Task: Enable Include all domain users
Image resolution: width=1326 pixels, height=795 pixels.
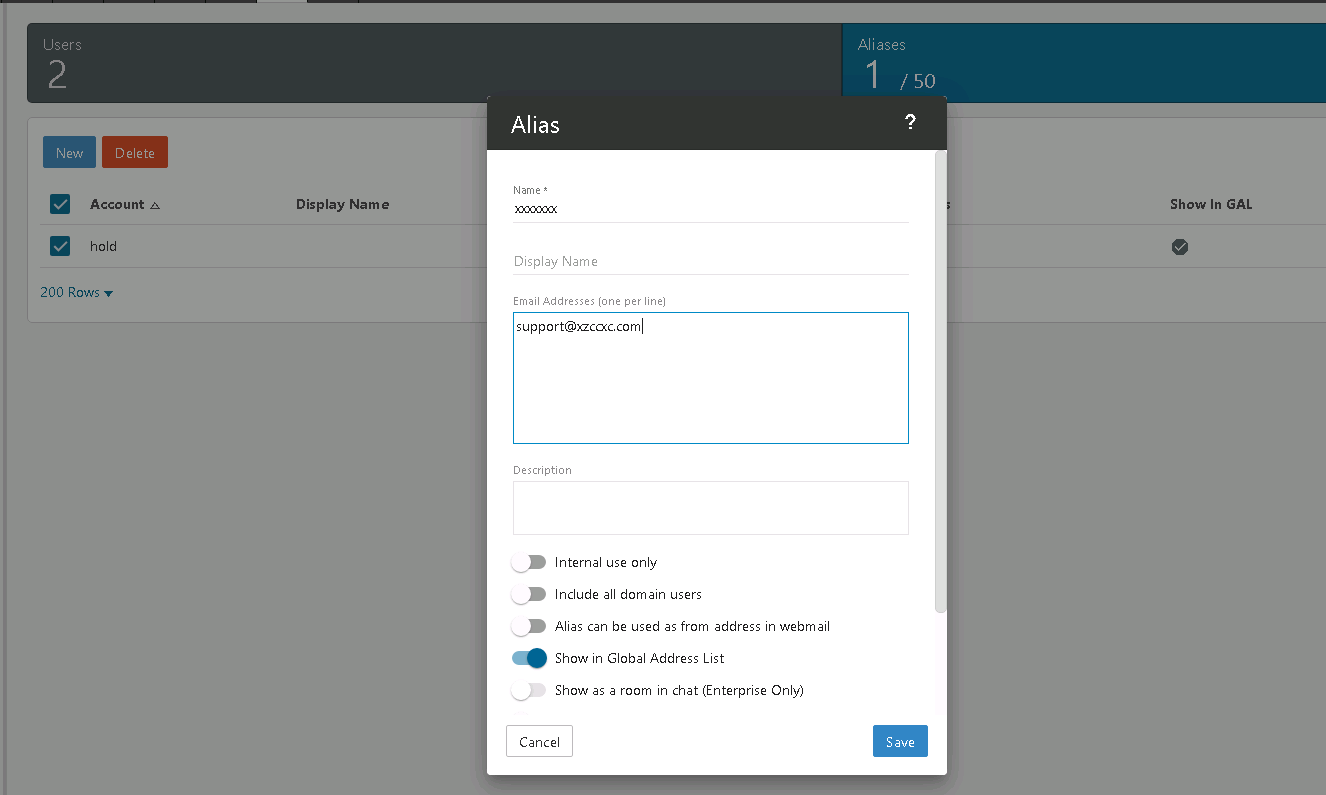Action: (x=528, y=595)
